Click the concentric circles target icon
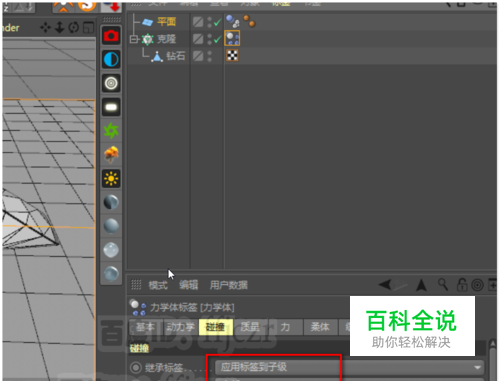The image size is (500, 381). pos(111,83)
